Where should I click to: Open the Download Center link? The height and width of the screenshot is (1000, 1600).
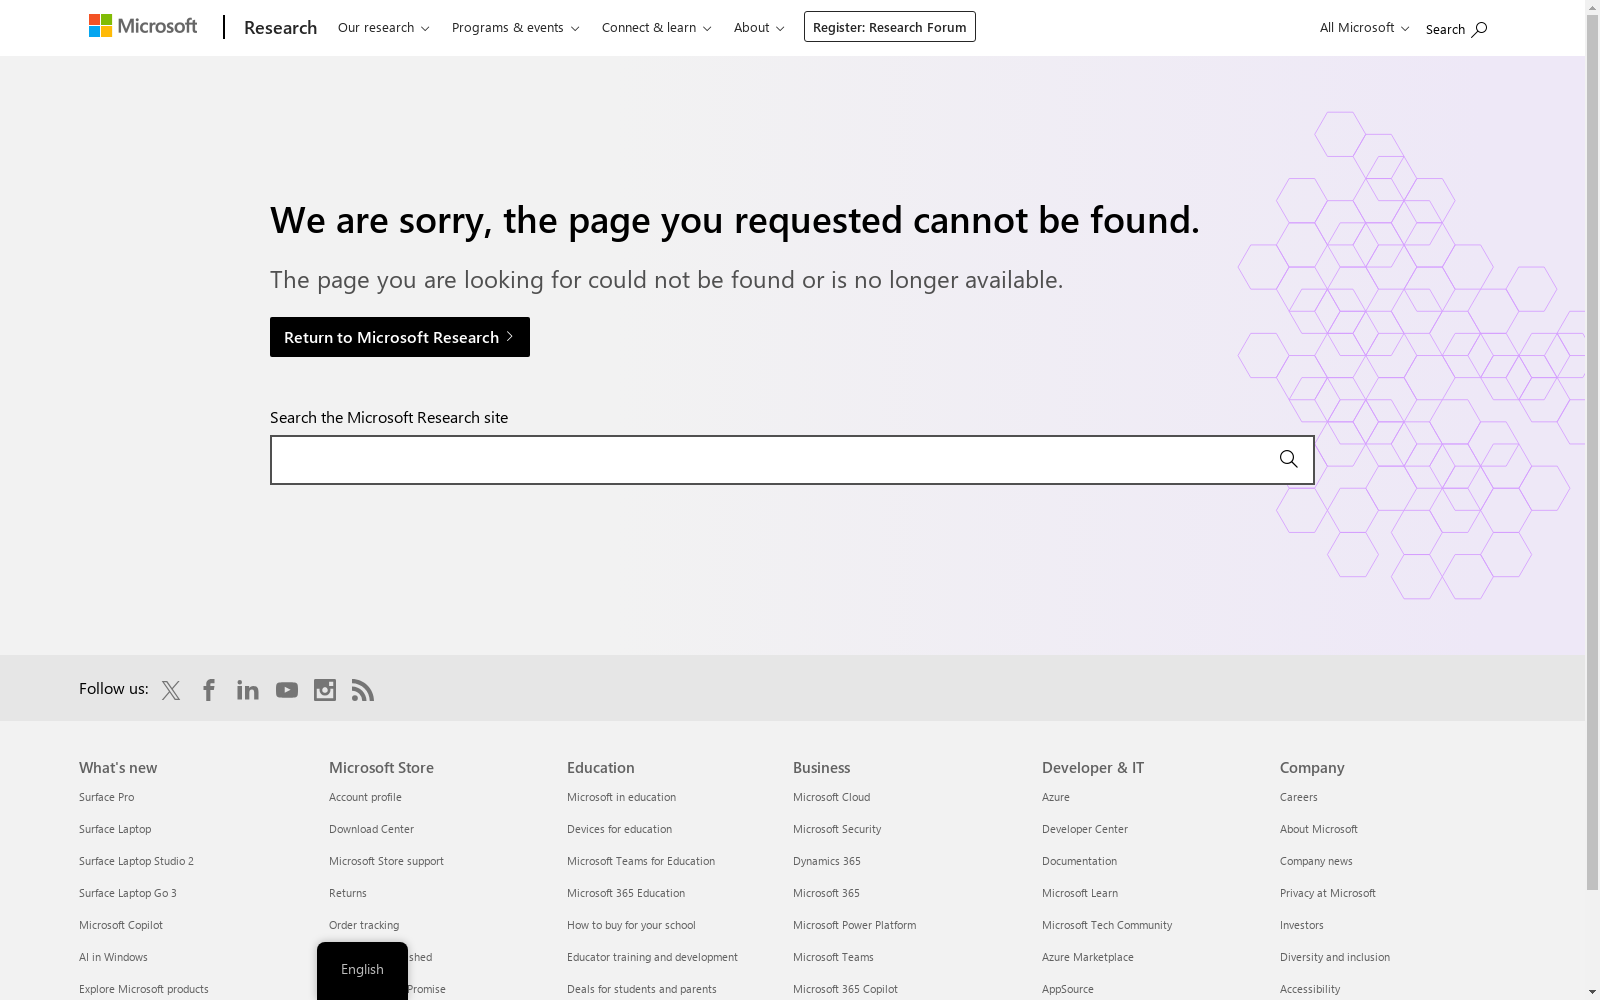pos(371,829)
